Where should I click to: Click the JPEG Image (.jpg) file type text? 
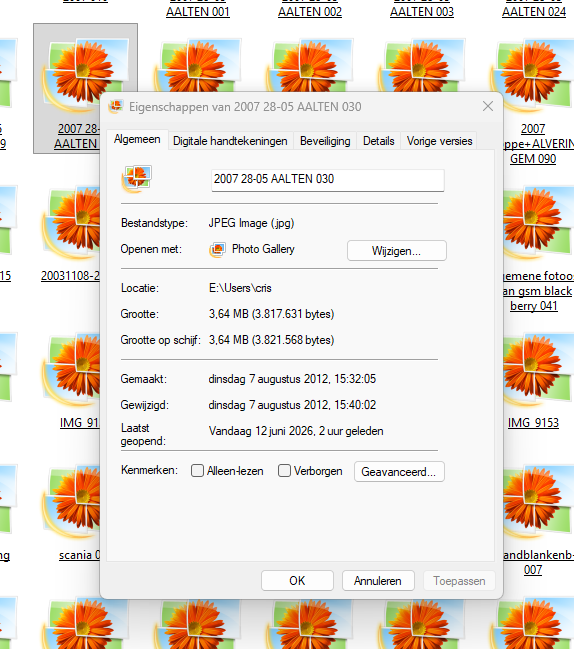(252, 223)
